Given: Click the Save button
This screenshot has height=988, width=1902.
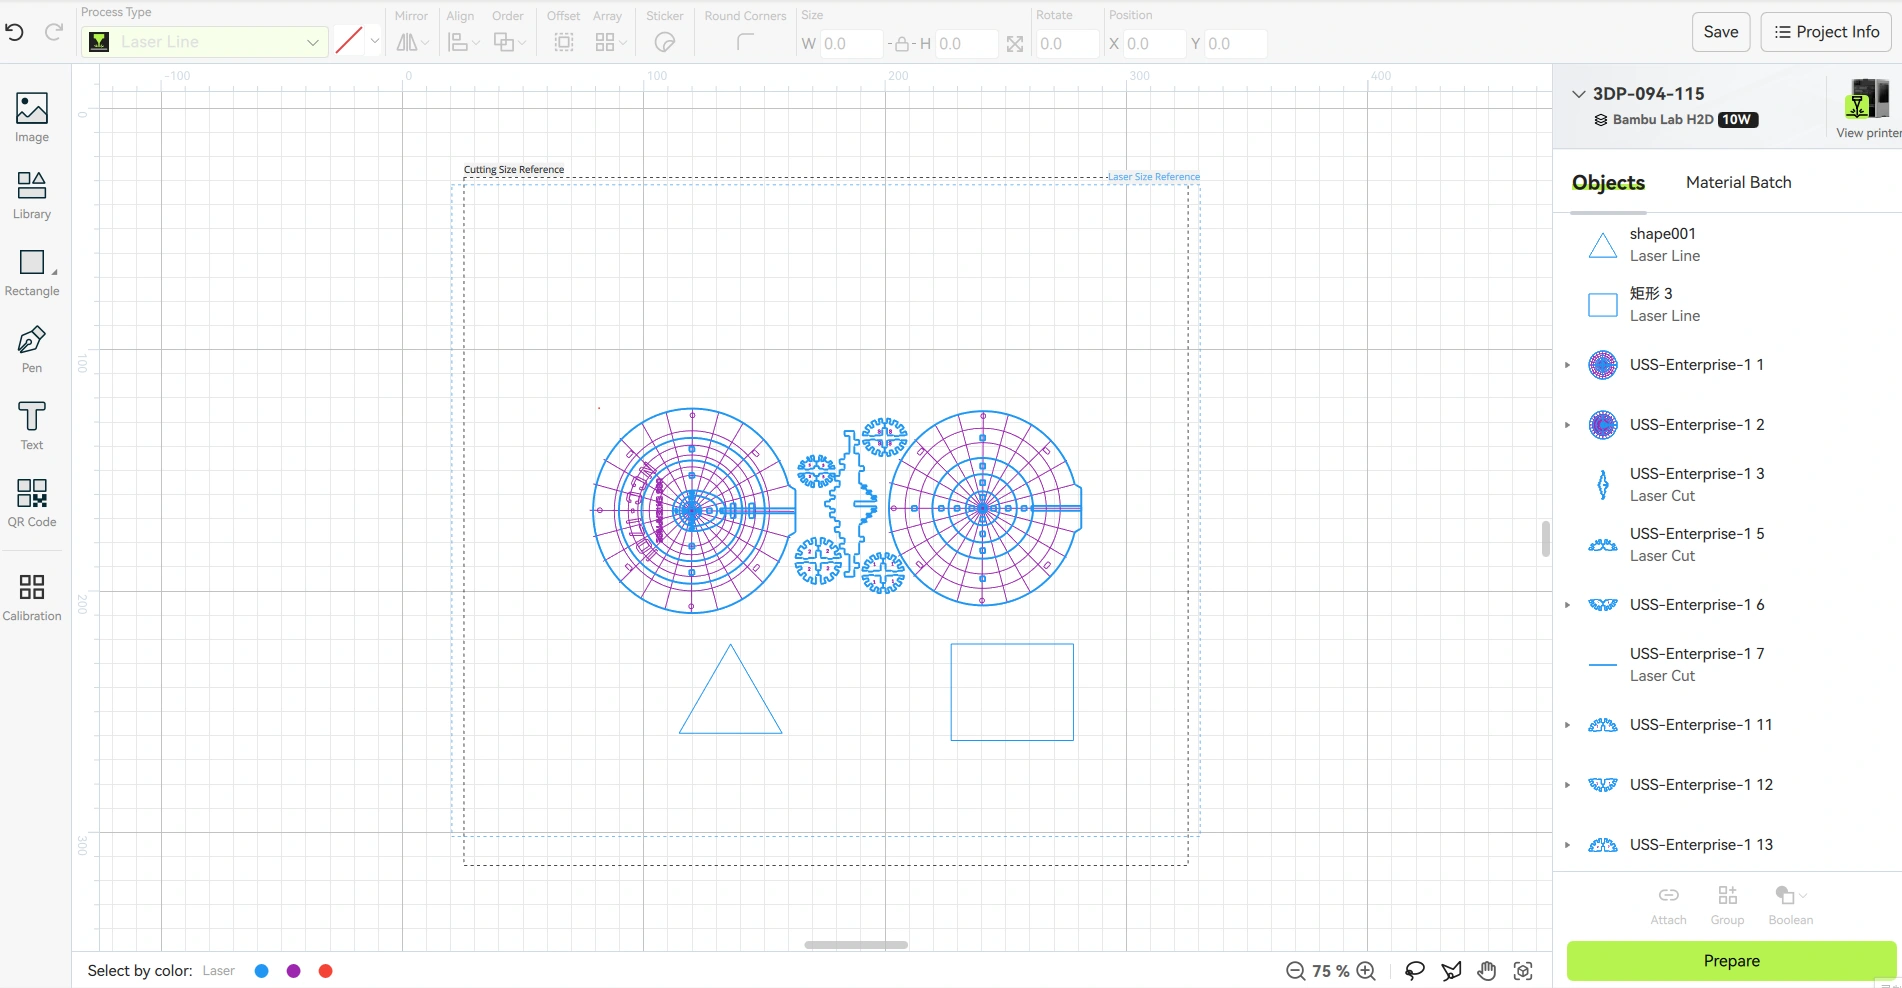Looking at the screenshot, I should pyautogui.click(x=1721, y=32).
